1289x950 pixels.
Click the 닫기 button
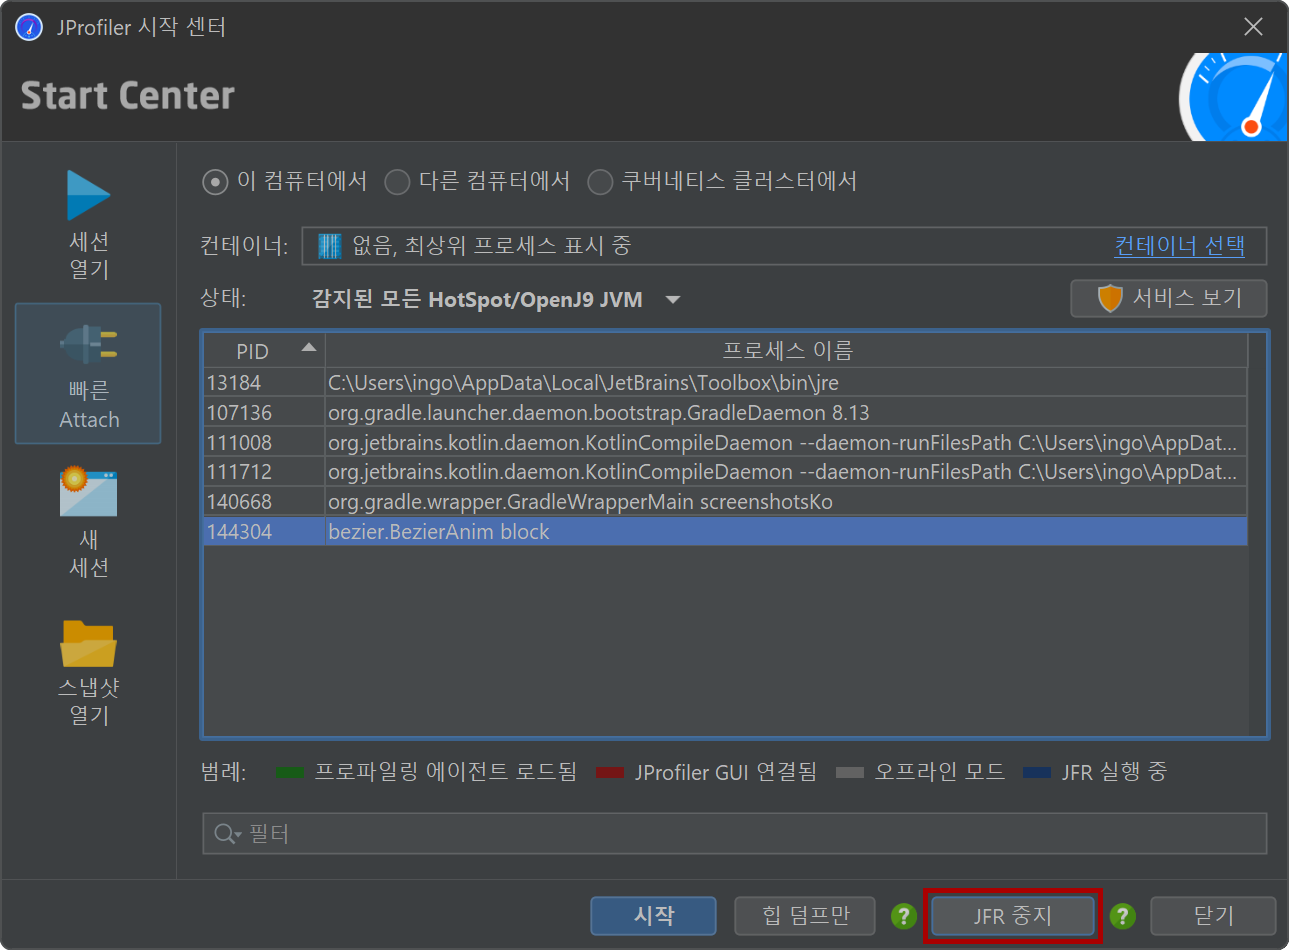1213,916
